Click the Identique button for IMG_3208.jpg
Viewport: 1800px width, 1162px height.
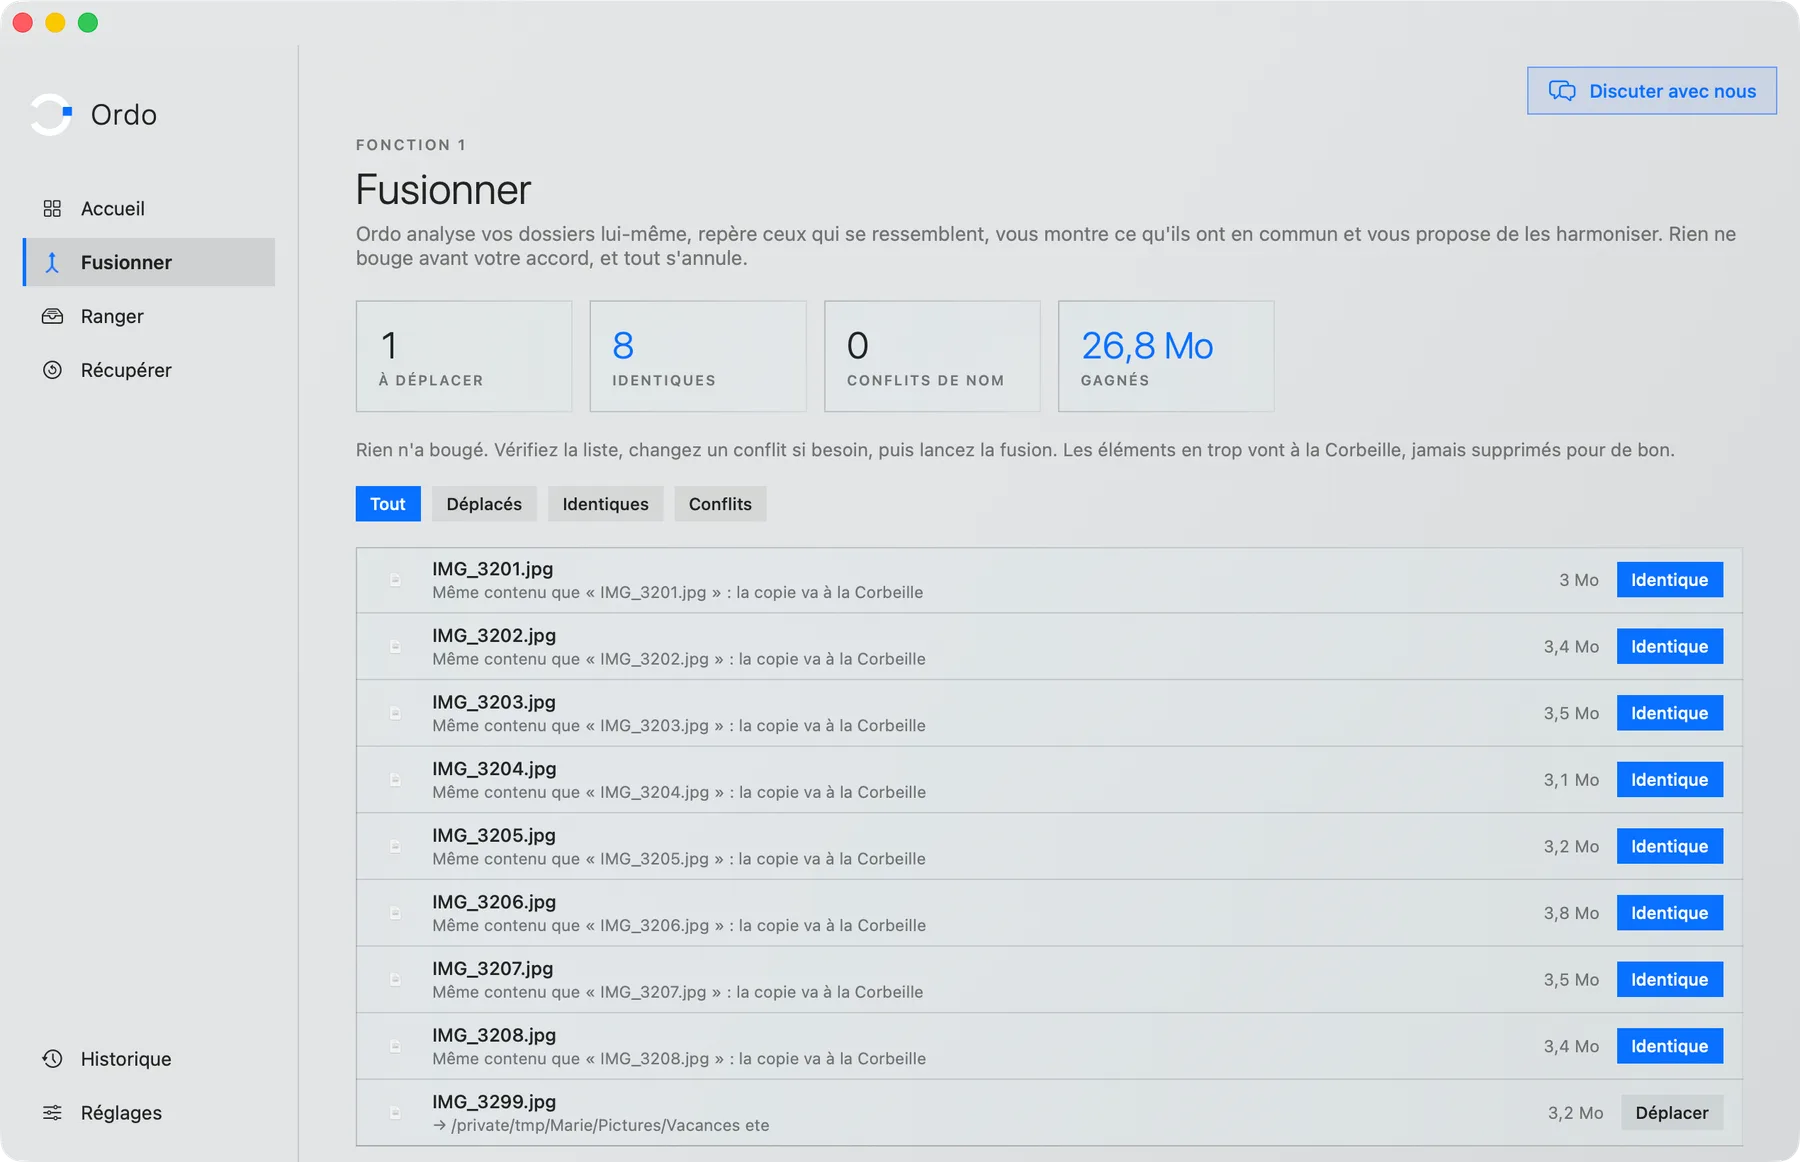(1669, 1046)
